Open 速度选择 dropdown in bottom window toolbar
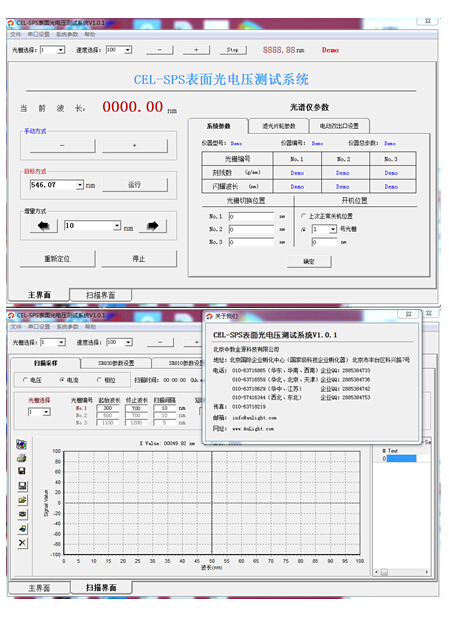This screenshot has width=449, height=618. coord(129,343)
